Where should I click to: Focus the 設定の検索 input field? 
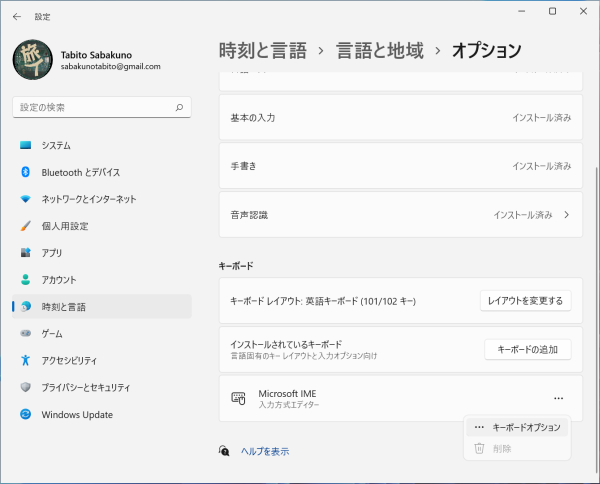pos(102,108)
